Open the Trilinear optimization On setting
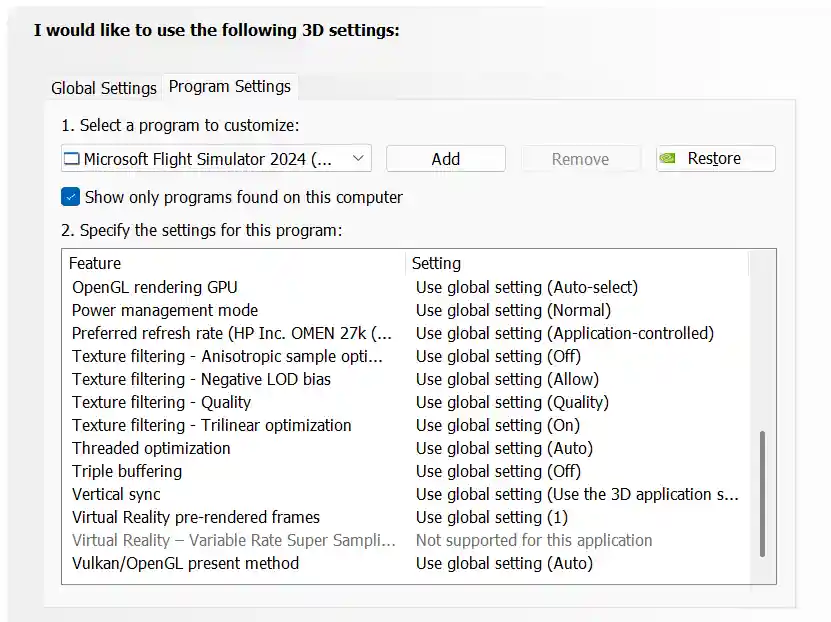Screen dimensions: 831x622 coord(498,425)
